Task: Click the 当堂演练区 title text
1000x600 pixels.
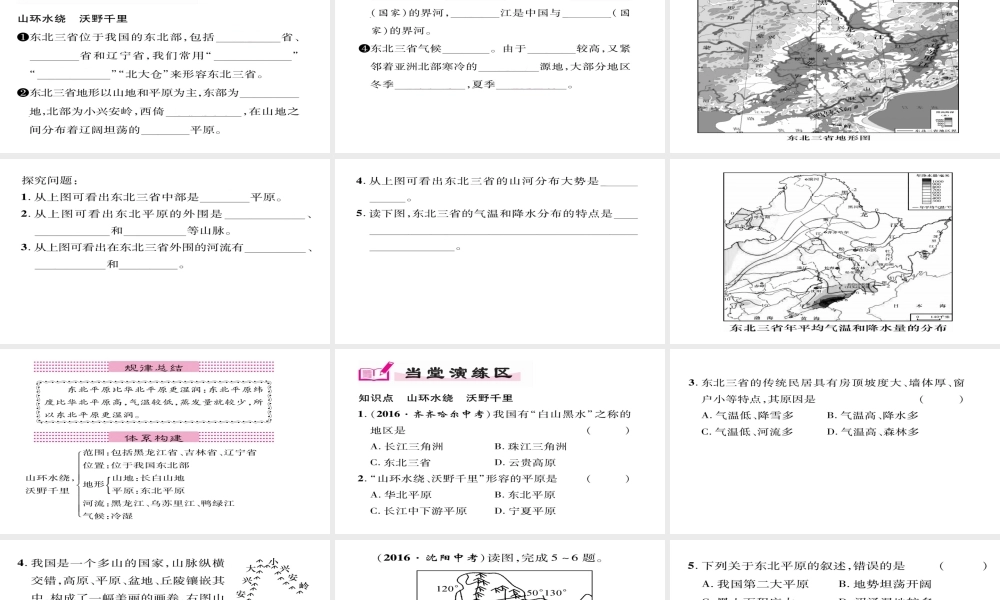Action: 458,372
